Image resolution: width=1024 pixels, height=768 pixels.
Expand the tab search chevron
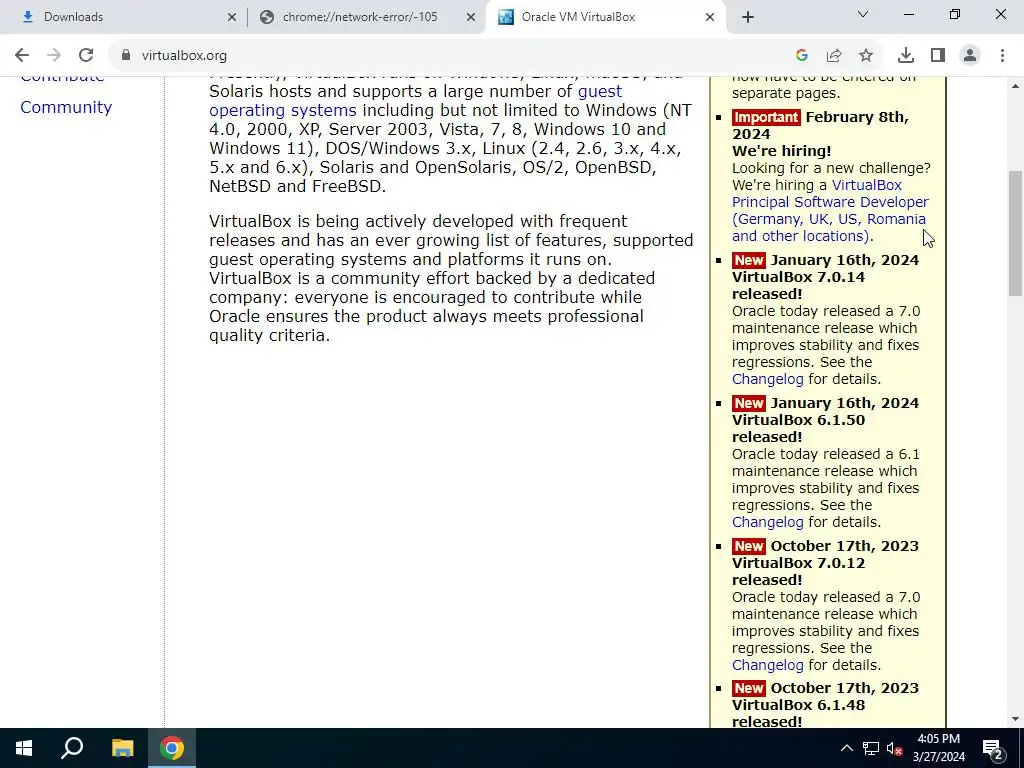[x=863, y=14]
